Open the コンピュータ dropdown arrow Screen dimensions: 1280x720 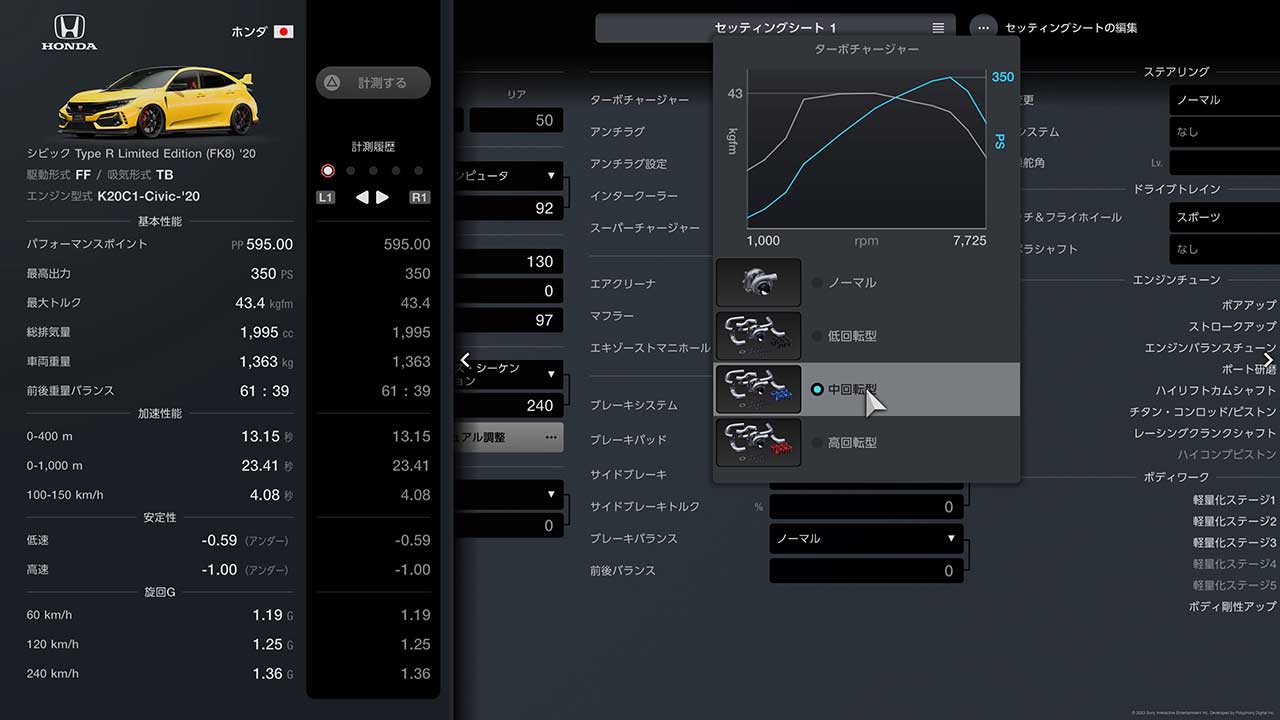click(x=551, y=176)
